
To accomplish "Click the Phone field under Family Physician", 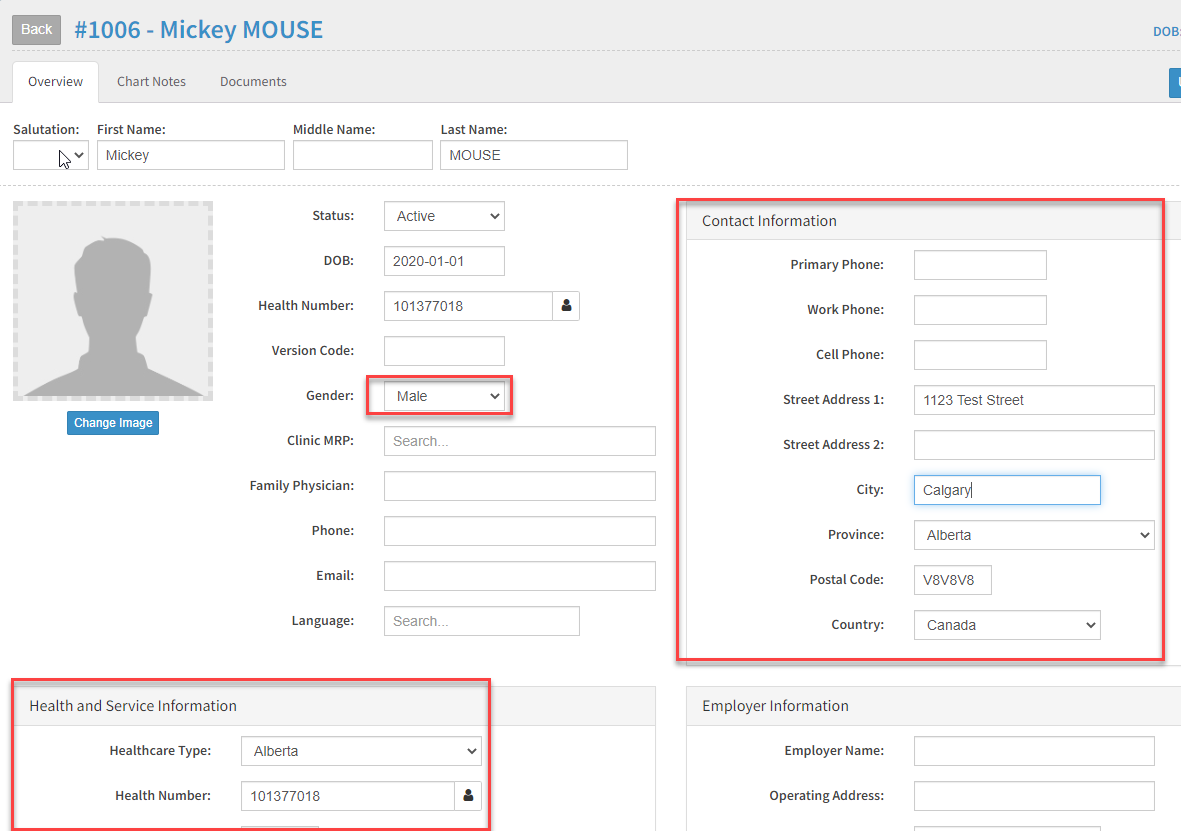I will coord(520,531).
